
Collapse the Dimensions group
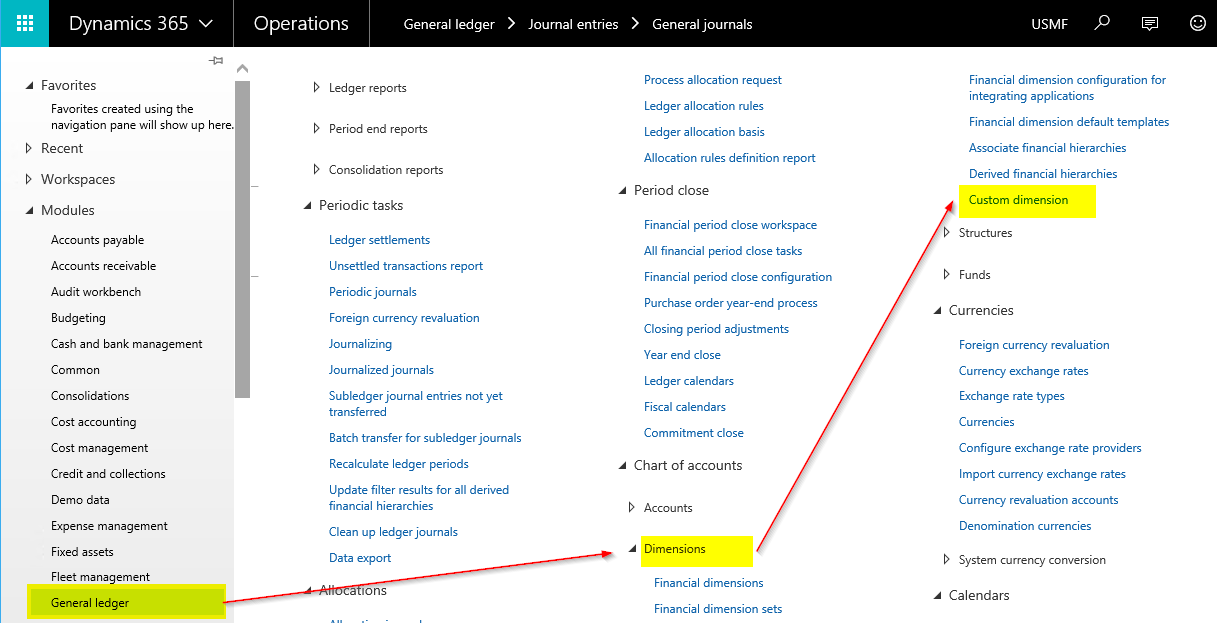[632, 549]
